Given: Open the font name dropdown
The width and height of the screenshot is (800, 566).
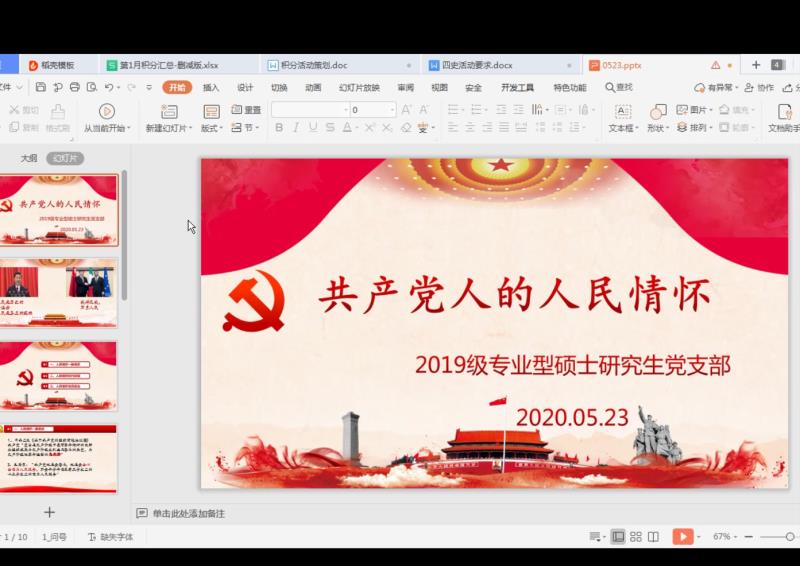Looking at the screenshot, I should pos(343,110).
